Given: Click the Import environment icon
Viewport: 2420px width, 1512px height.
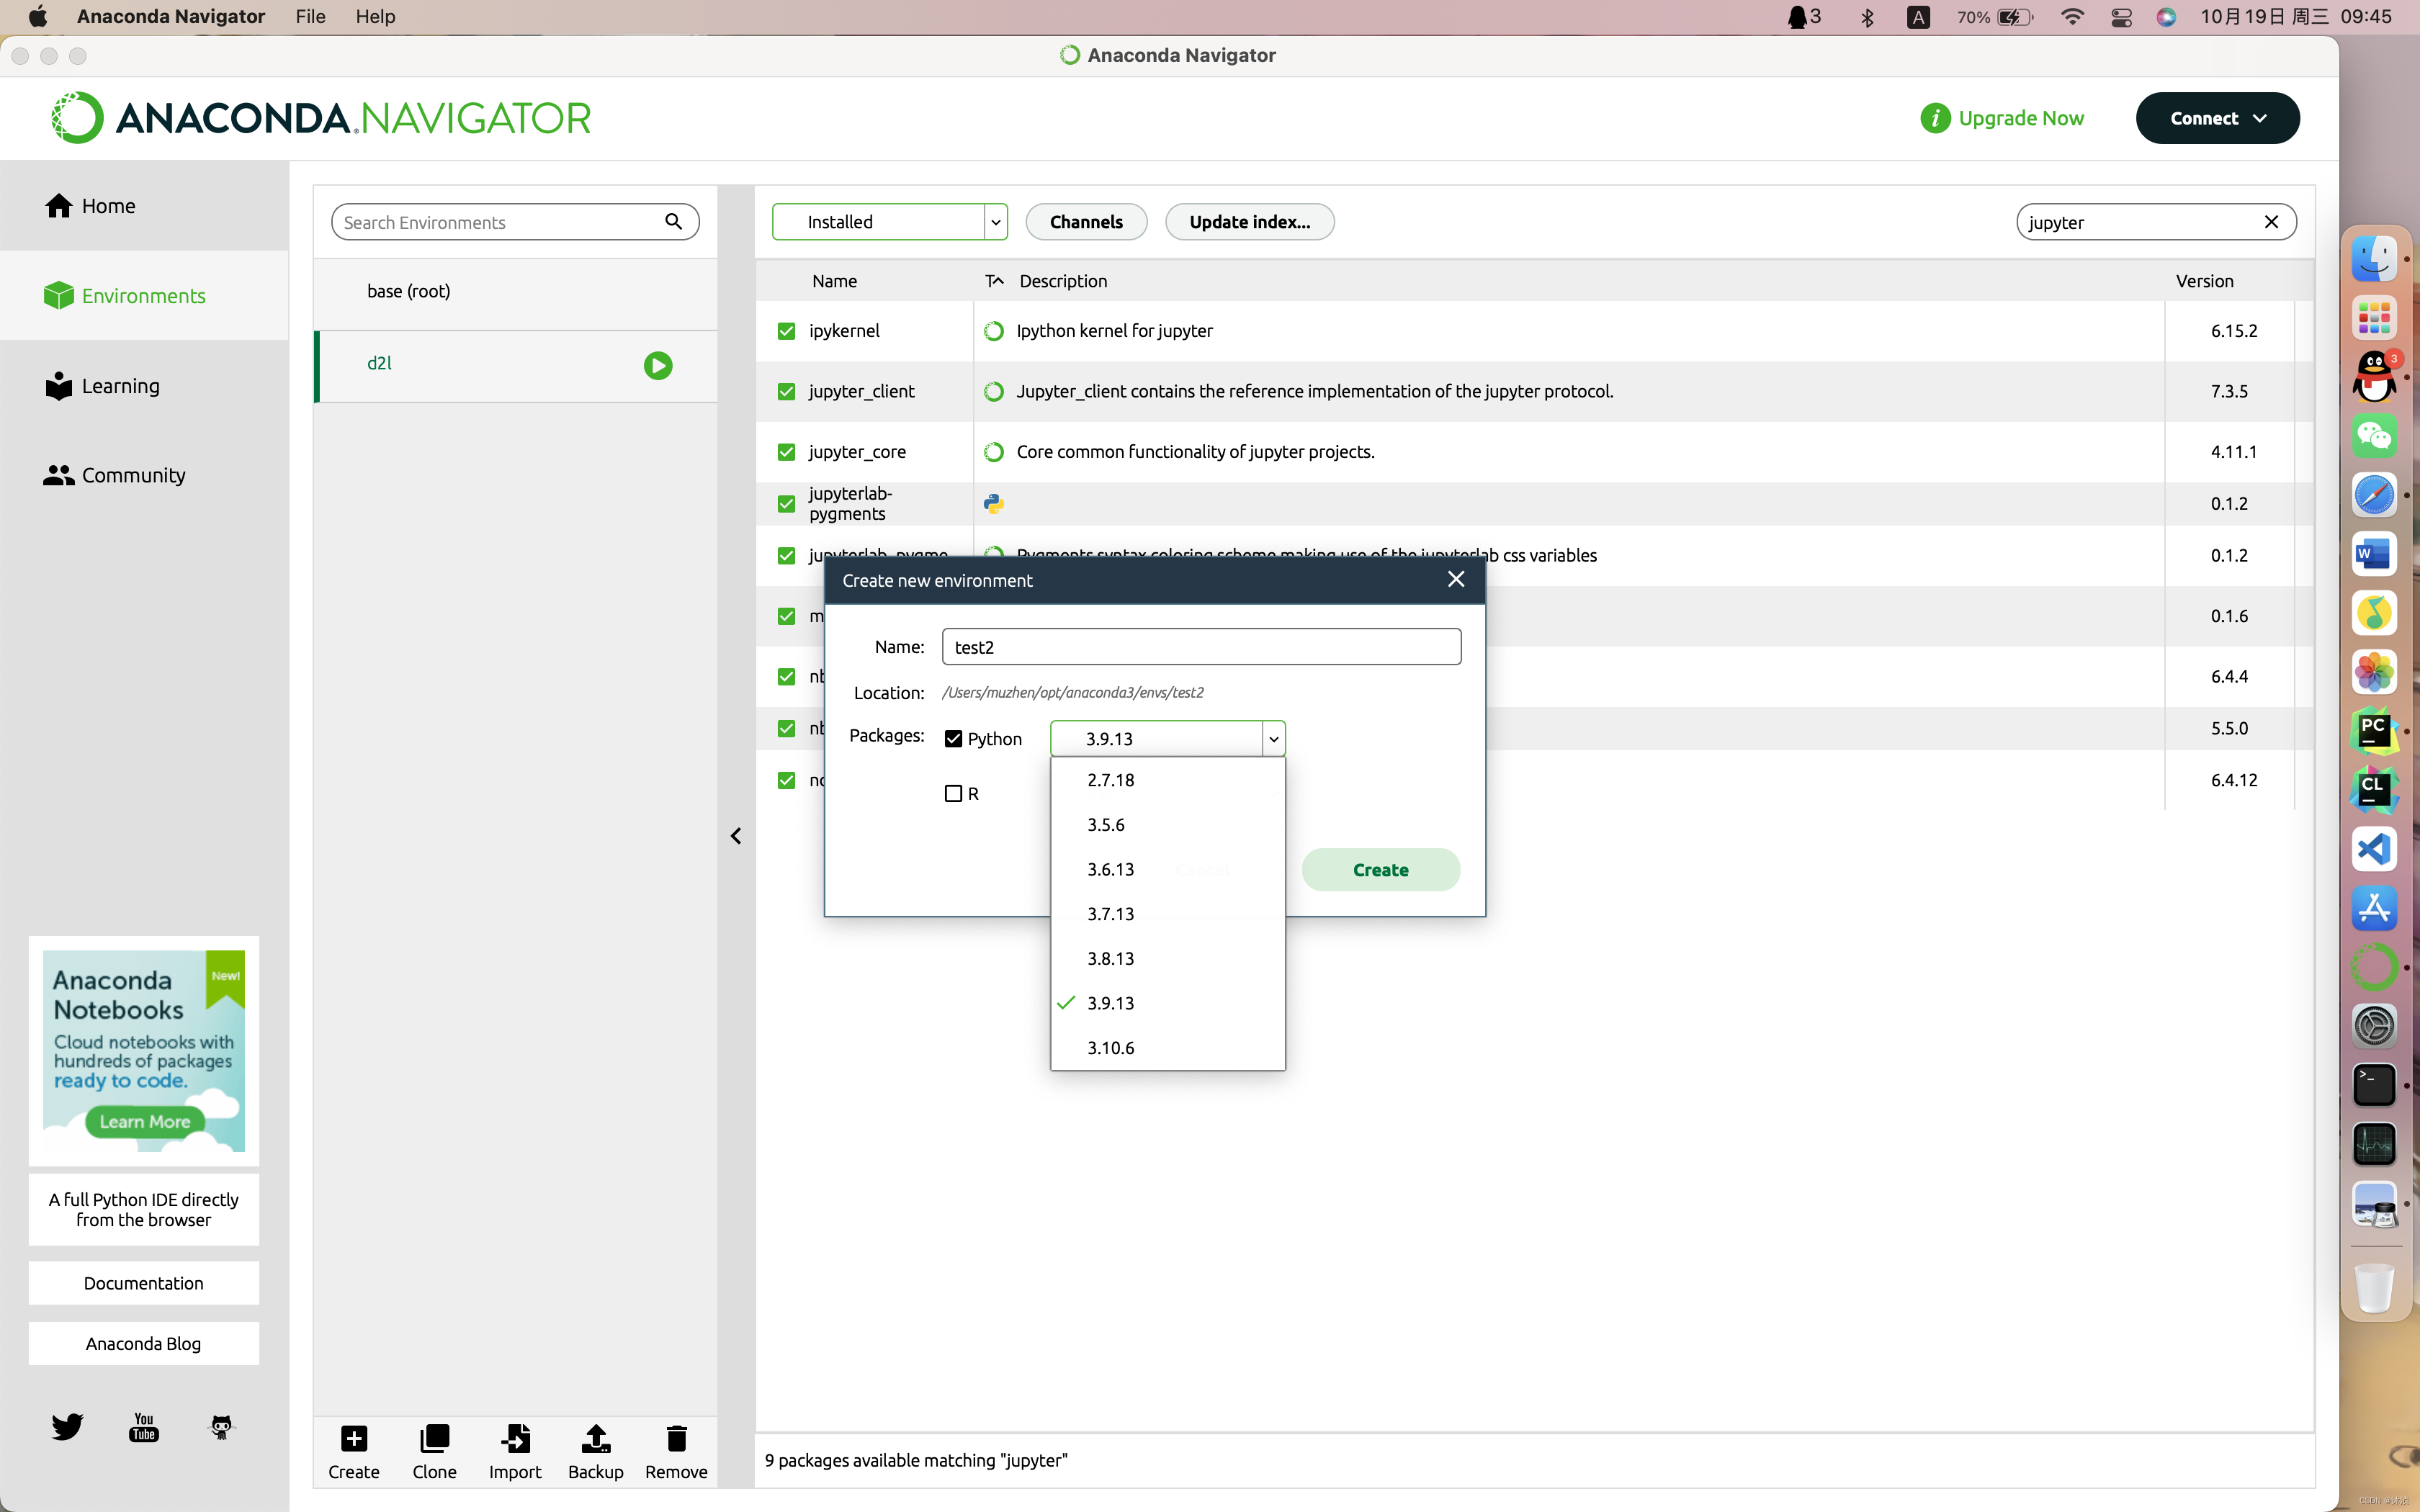Looking at the screenshot, I should point(515,1439).
